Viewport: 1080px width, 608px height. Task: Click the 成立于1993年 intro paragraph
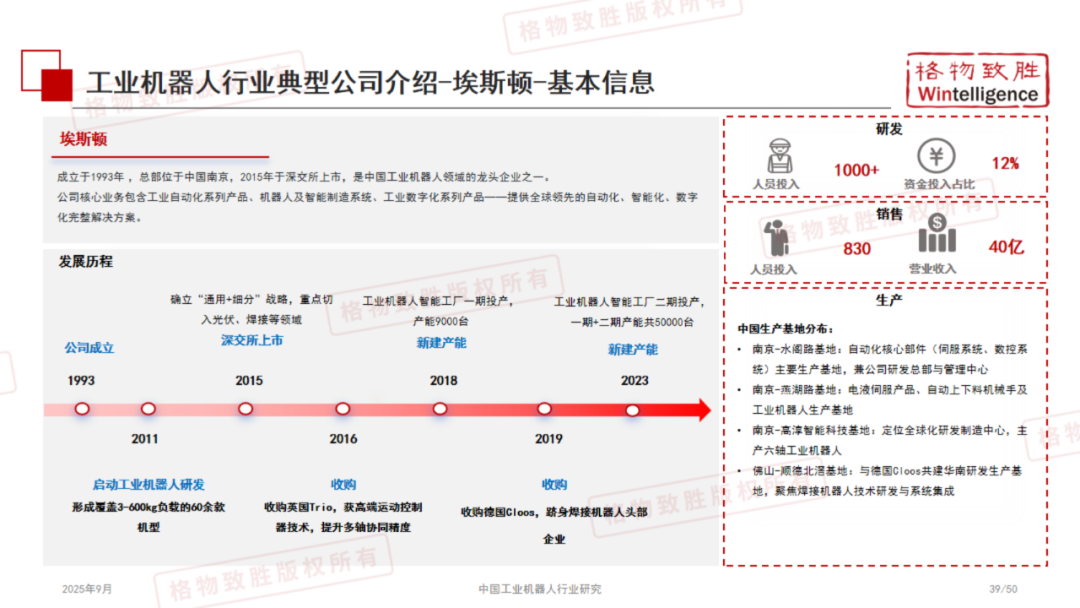tap(377, 197)
